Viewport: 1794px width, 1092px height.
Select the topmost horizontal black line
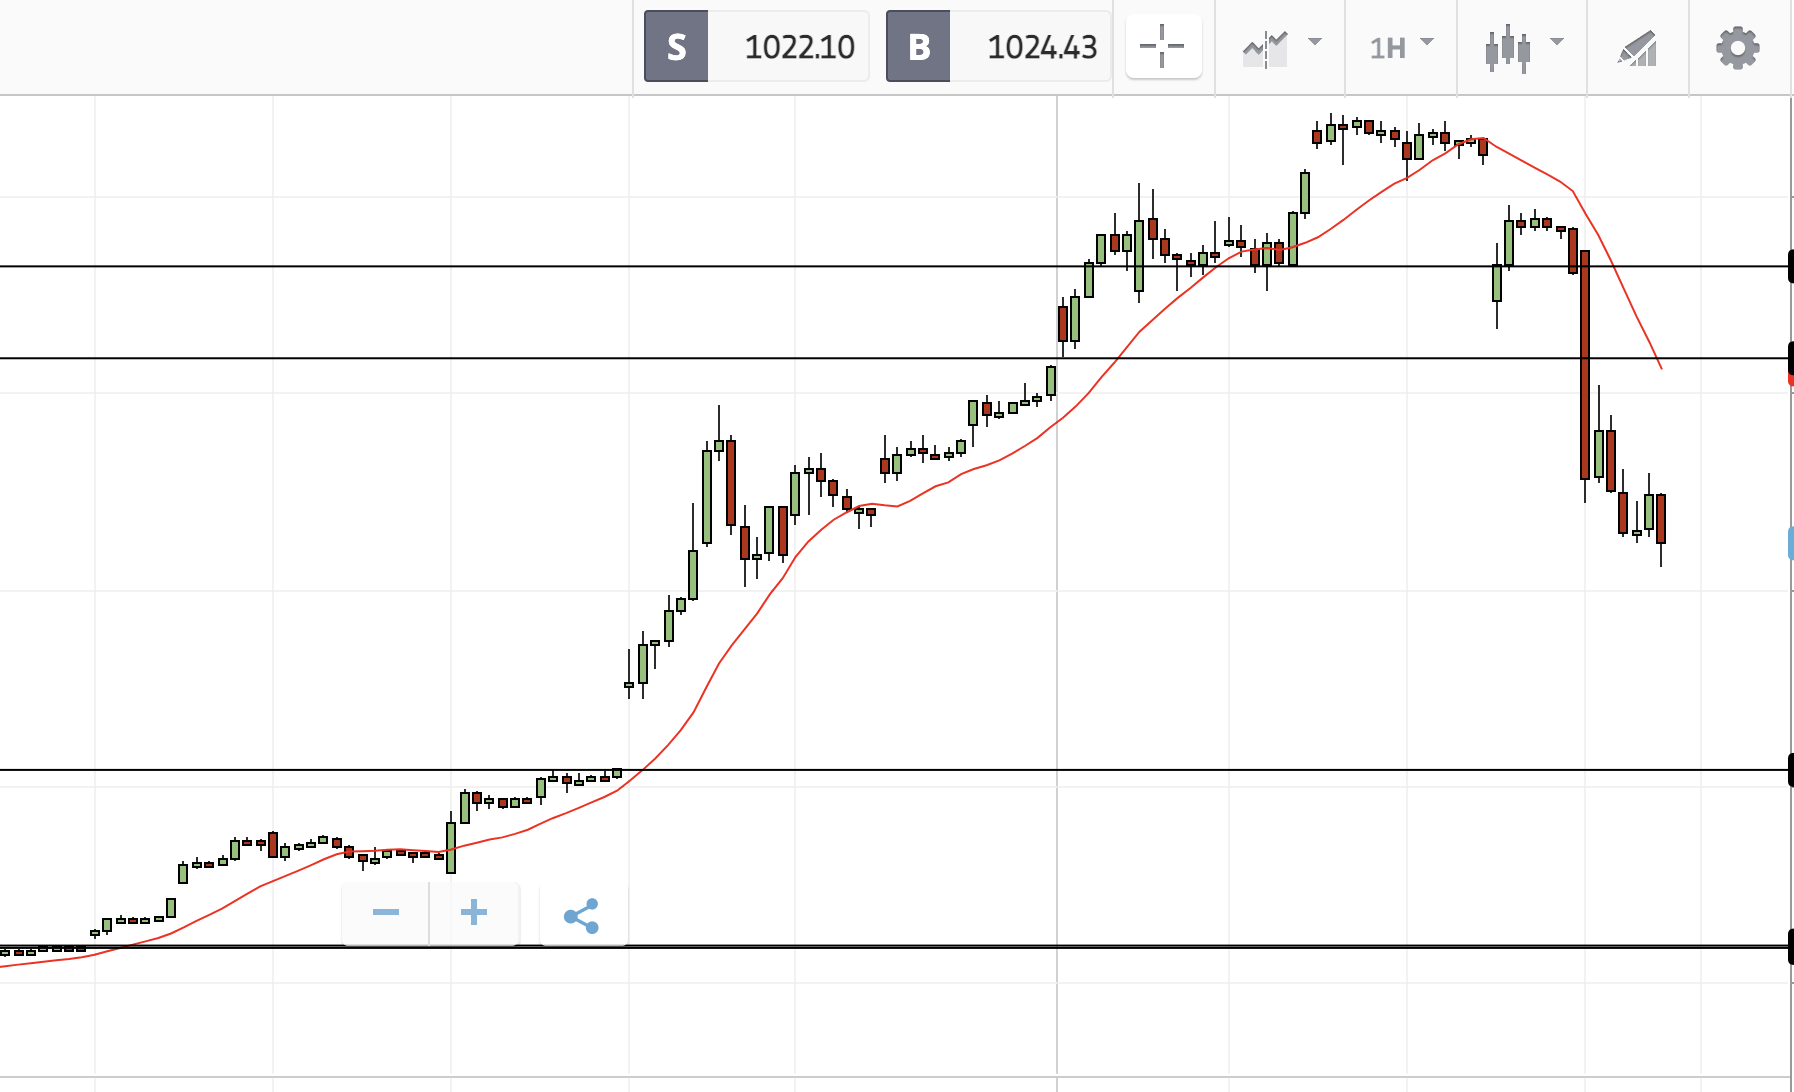500,267
